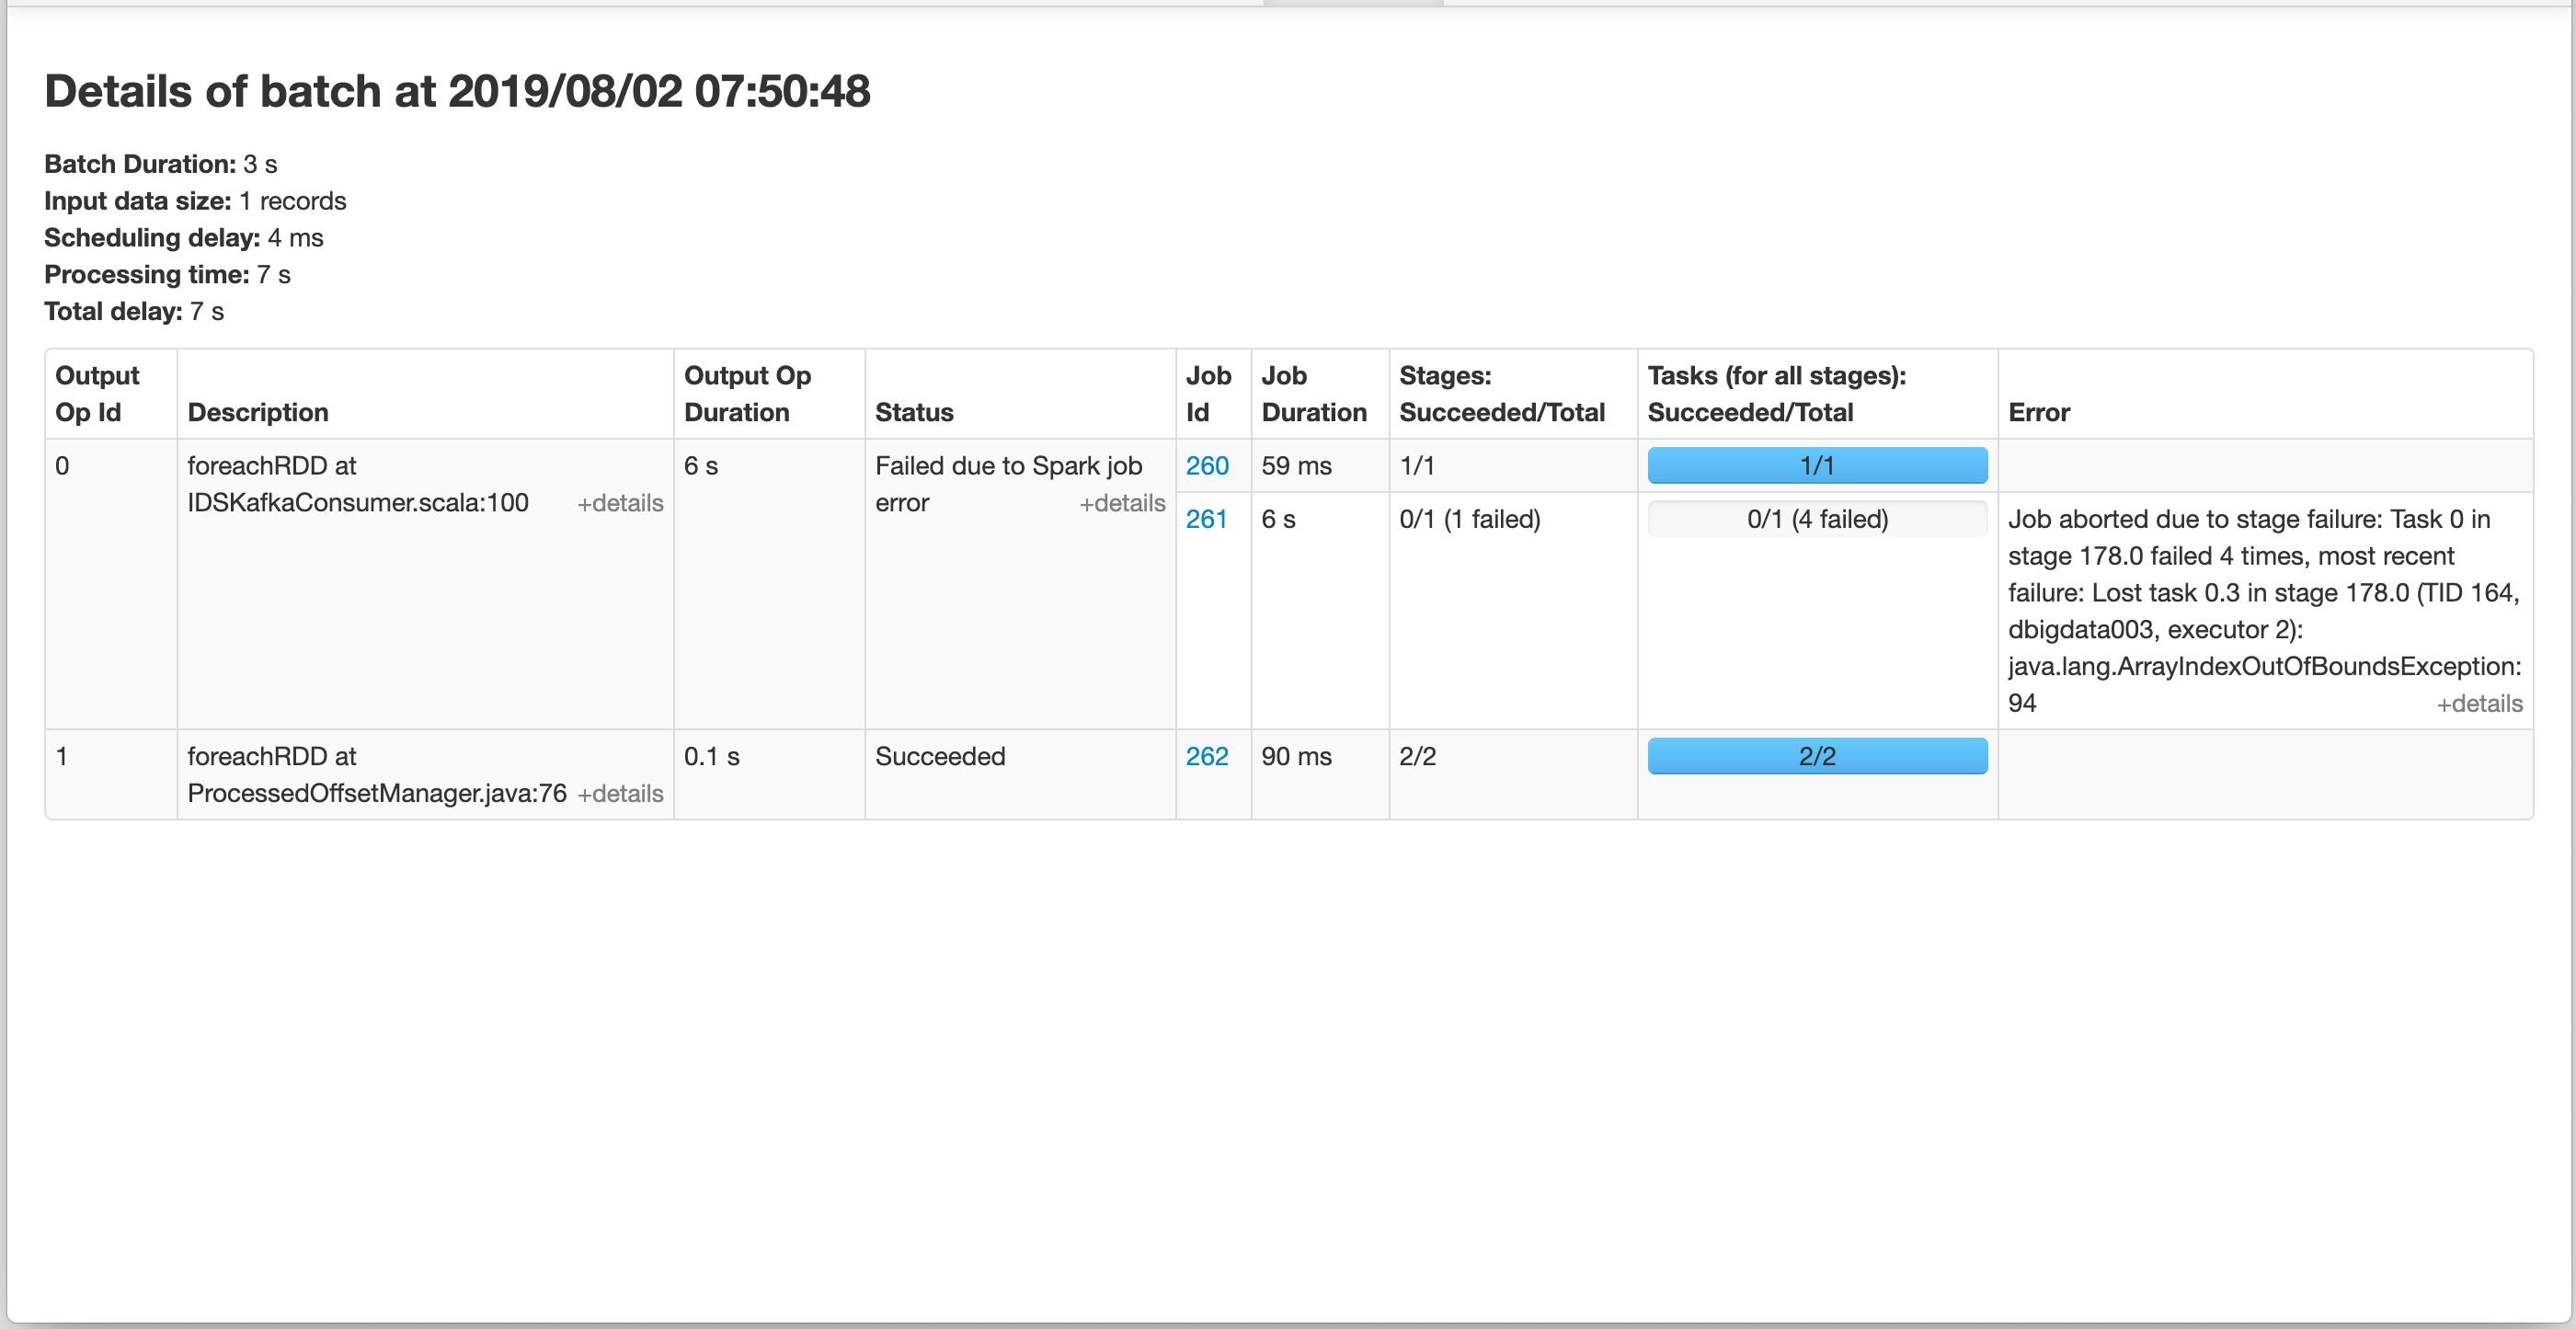Click the batch heading at 2019/08/02 07:50:48
The width and height of the screenshot is (2576, 1329).
(x=457, y=91)
